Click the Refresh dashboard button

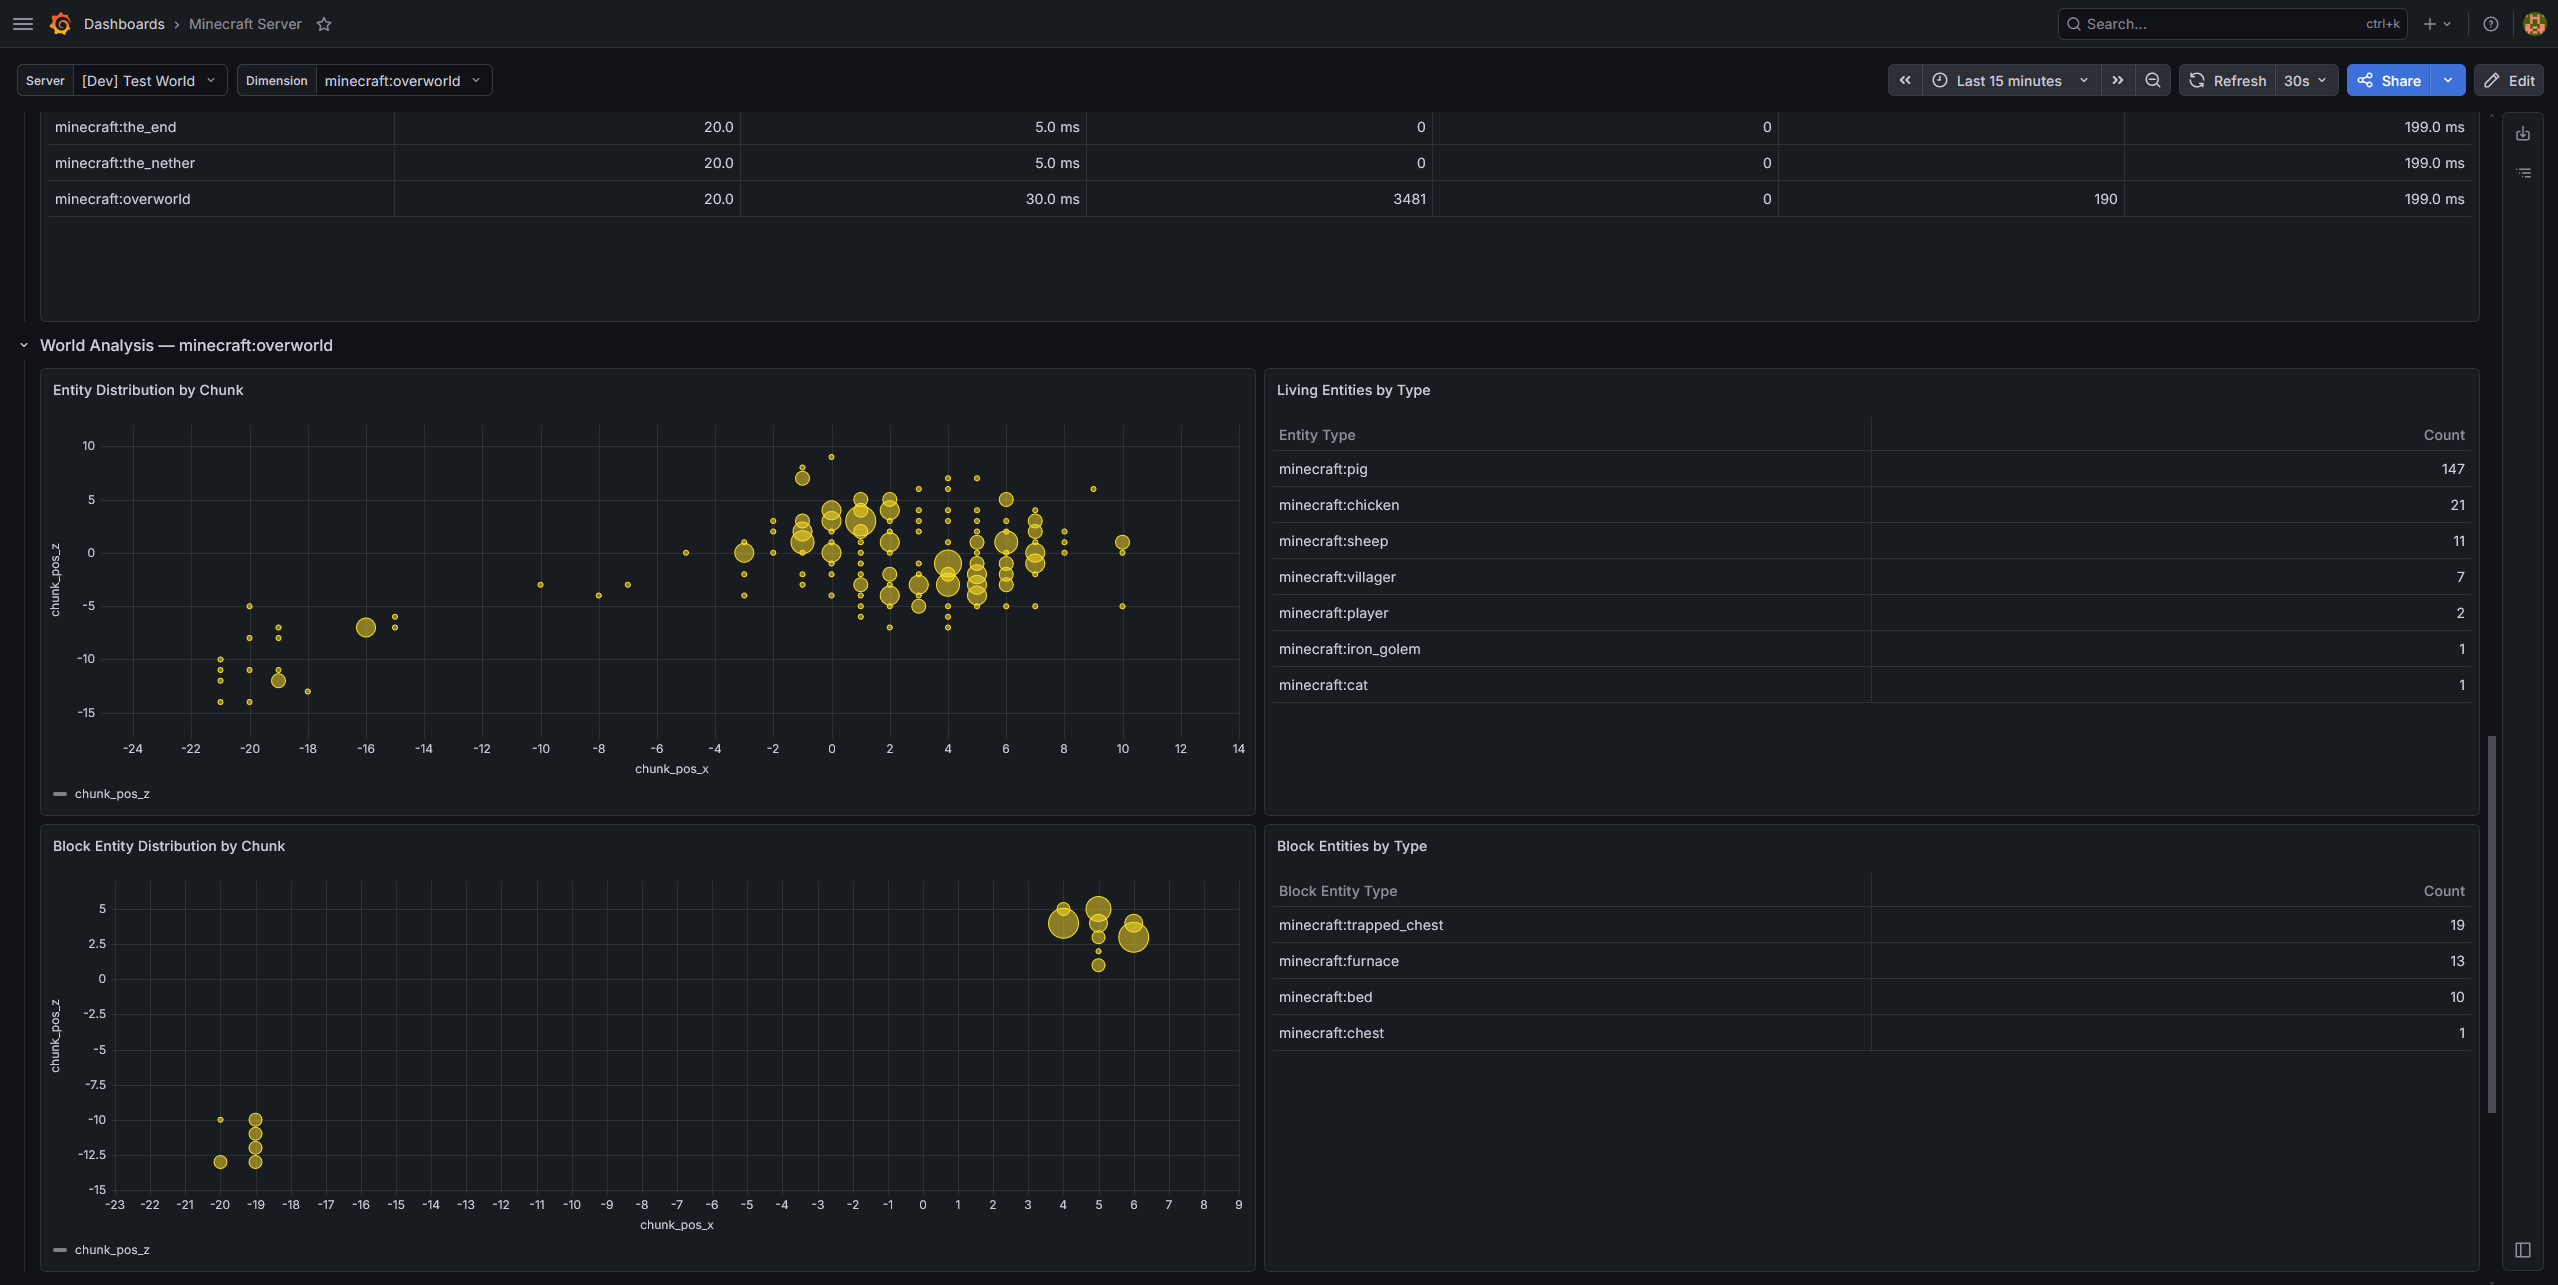[2227, 81]
